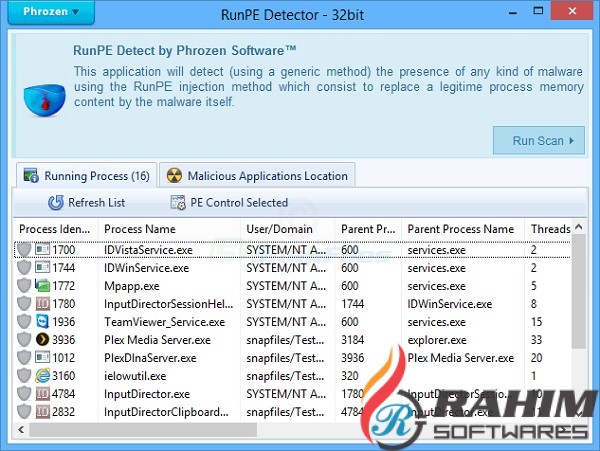This screenshot has width=600, height=451.
Task: Click the InputDirector.exe app icon
Action: [x=42, y=394]
